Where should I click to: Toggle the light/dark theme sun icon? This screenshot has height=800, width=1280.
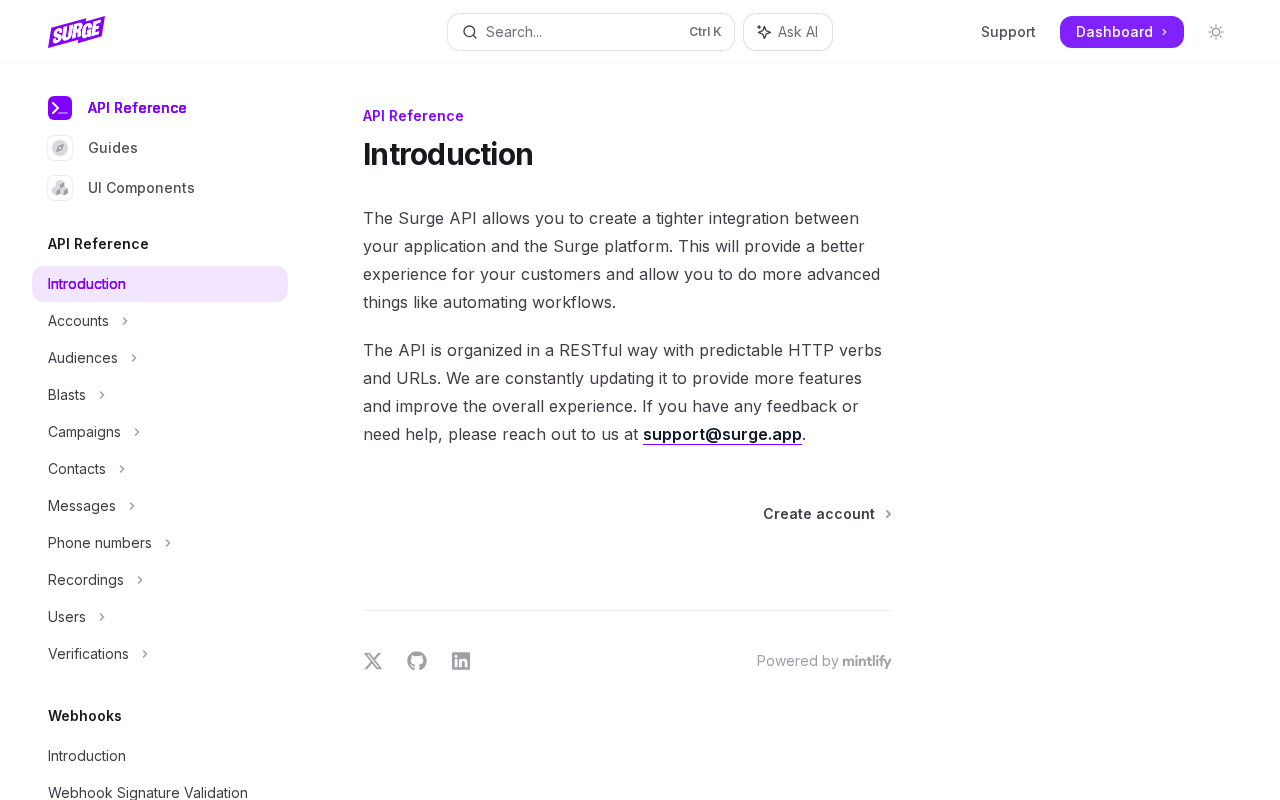click(1216, 32)
